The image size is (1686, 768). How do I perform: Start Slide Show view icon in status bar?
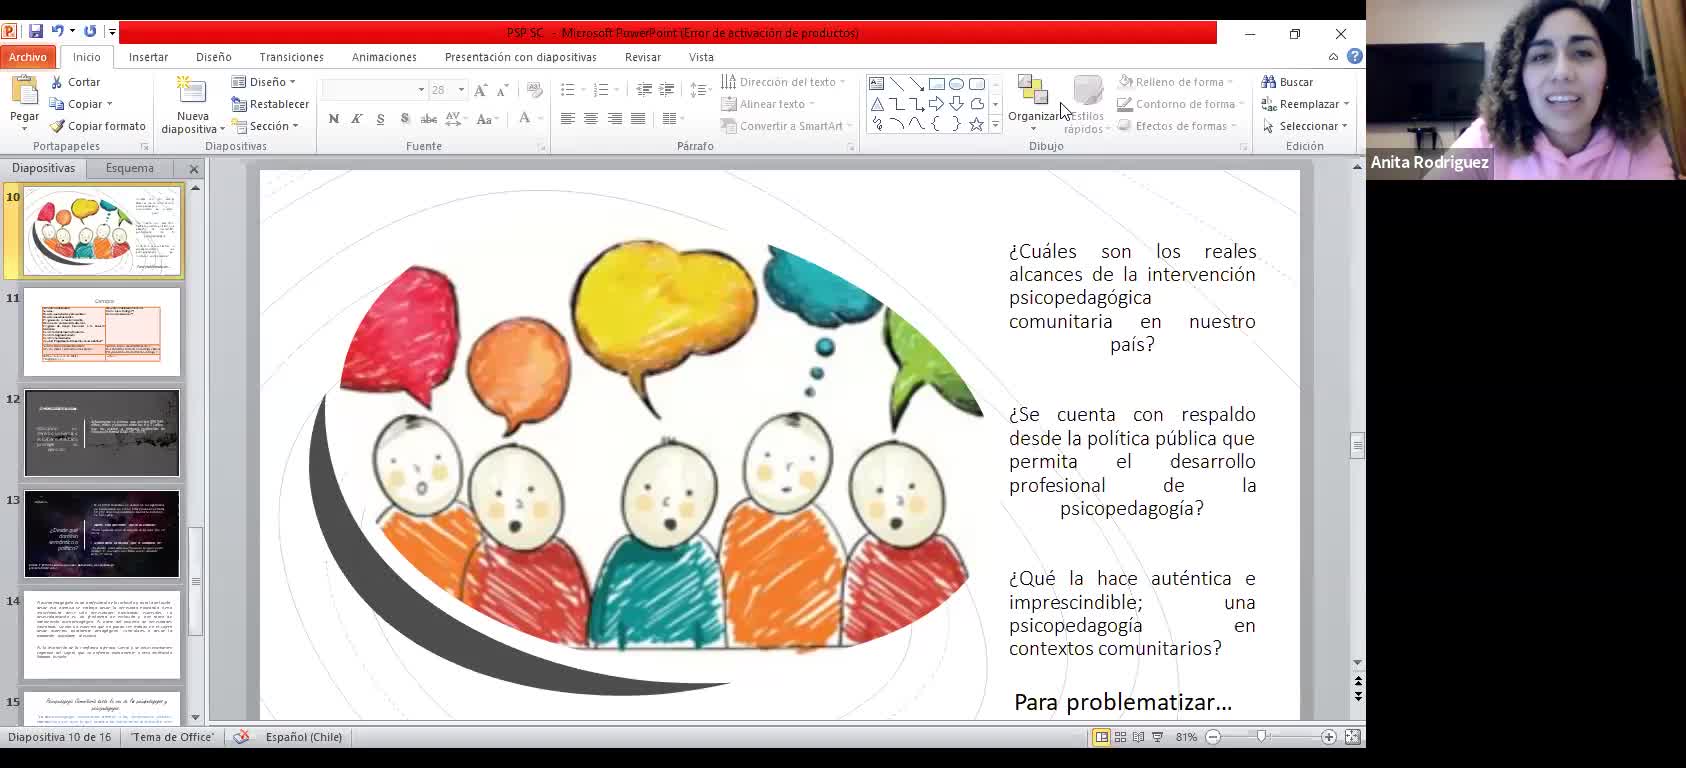click(x=1158, y=737)
